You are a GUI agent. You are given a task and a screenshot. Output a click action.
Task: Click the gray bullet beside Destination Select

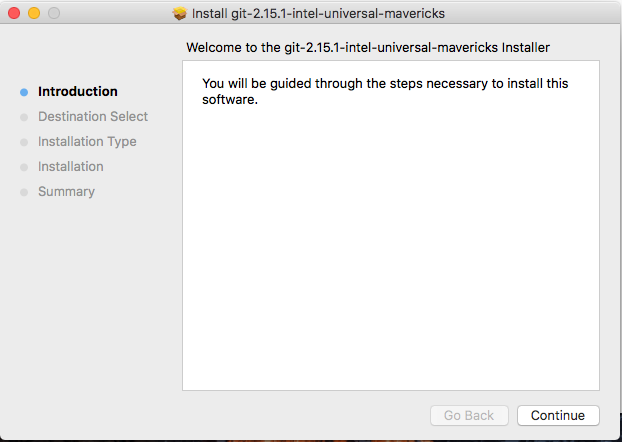[24, 117]
